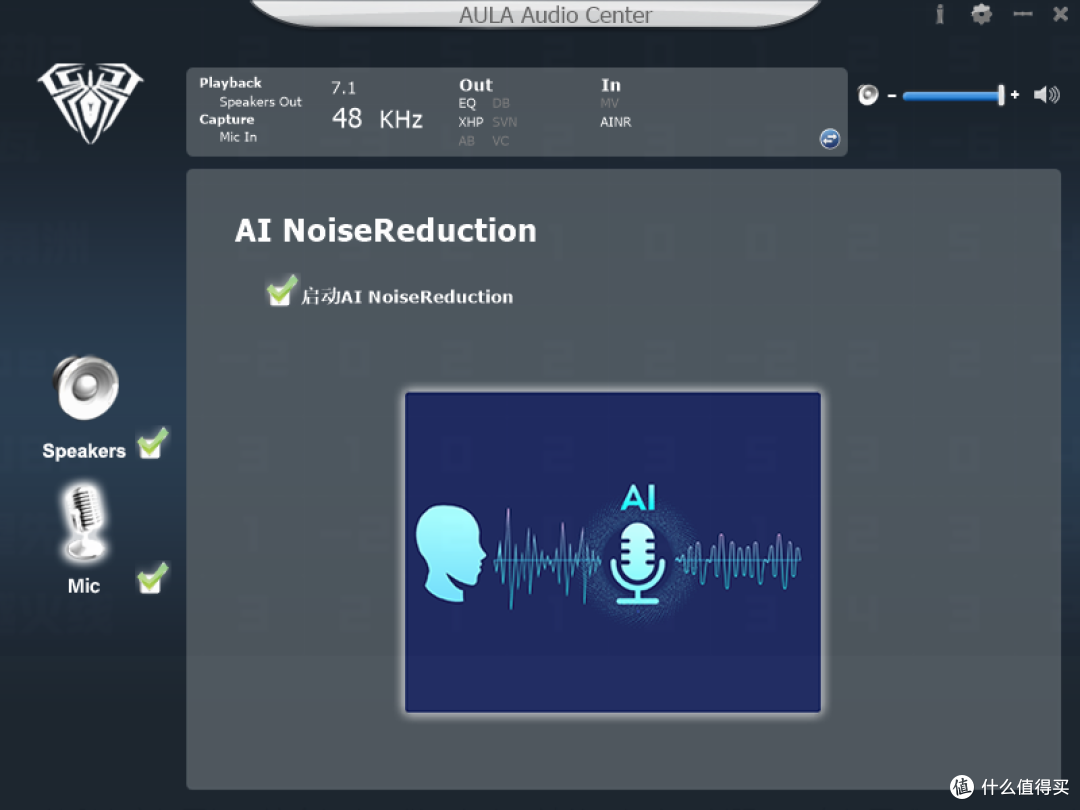Click the AI noise reduction illustration image
Image resolution: width=1080 pixels, height=810 pixels.
612,552
